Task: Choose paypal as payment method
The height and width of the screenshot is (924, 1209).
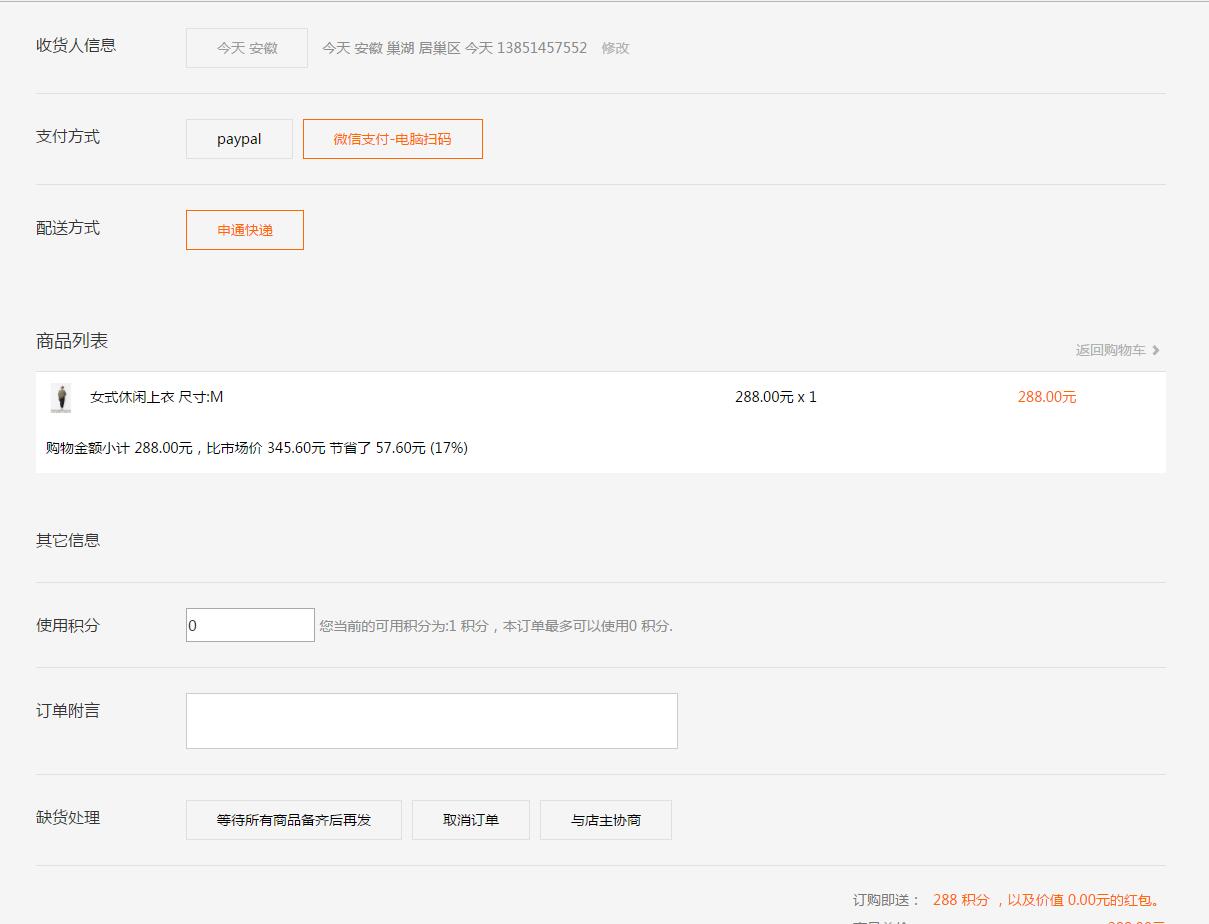Action: click(x=239, y=139)
